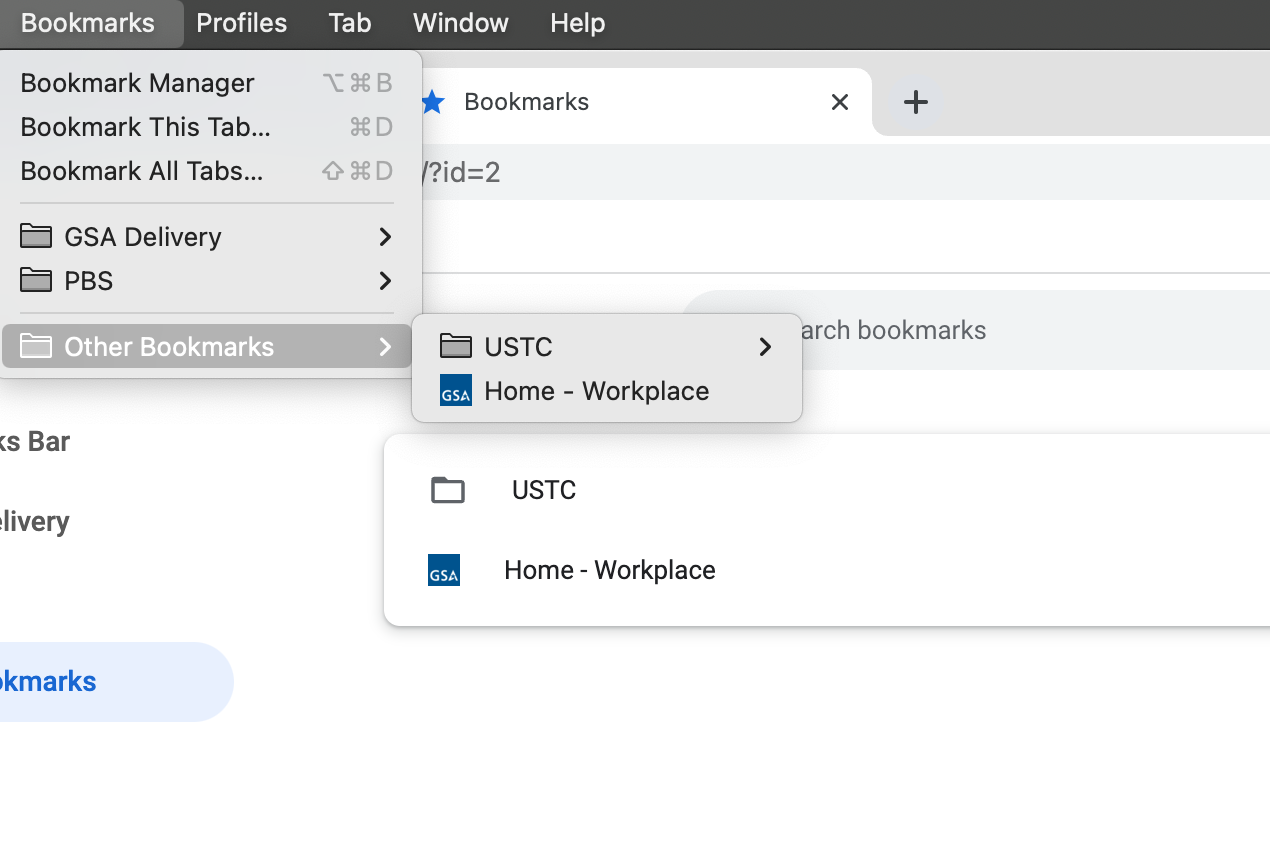Image resolution: width=1270 pixels, height=864 pixels.
Task: Click the USTC folder icon on the bookmarks page
Action: coord(447,489)
